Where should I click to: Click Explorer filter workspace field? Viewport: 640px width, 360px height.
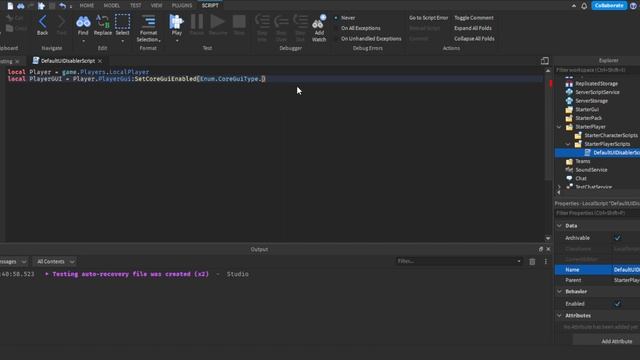(597, 70)
